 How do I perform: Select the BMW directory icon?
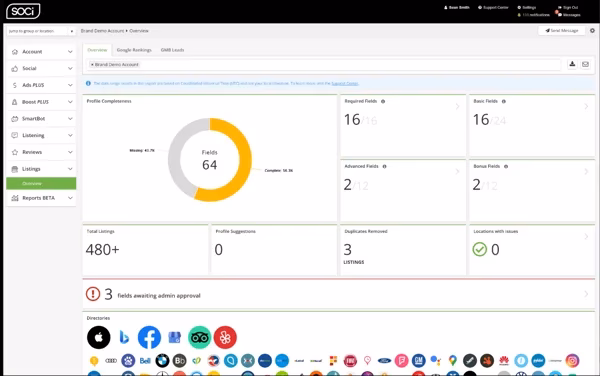(x=162, y=360)
